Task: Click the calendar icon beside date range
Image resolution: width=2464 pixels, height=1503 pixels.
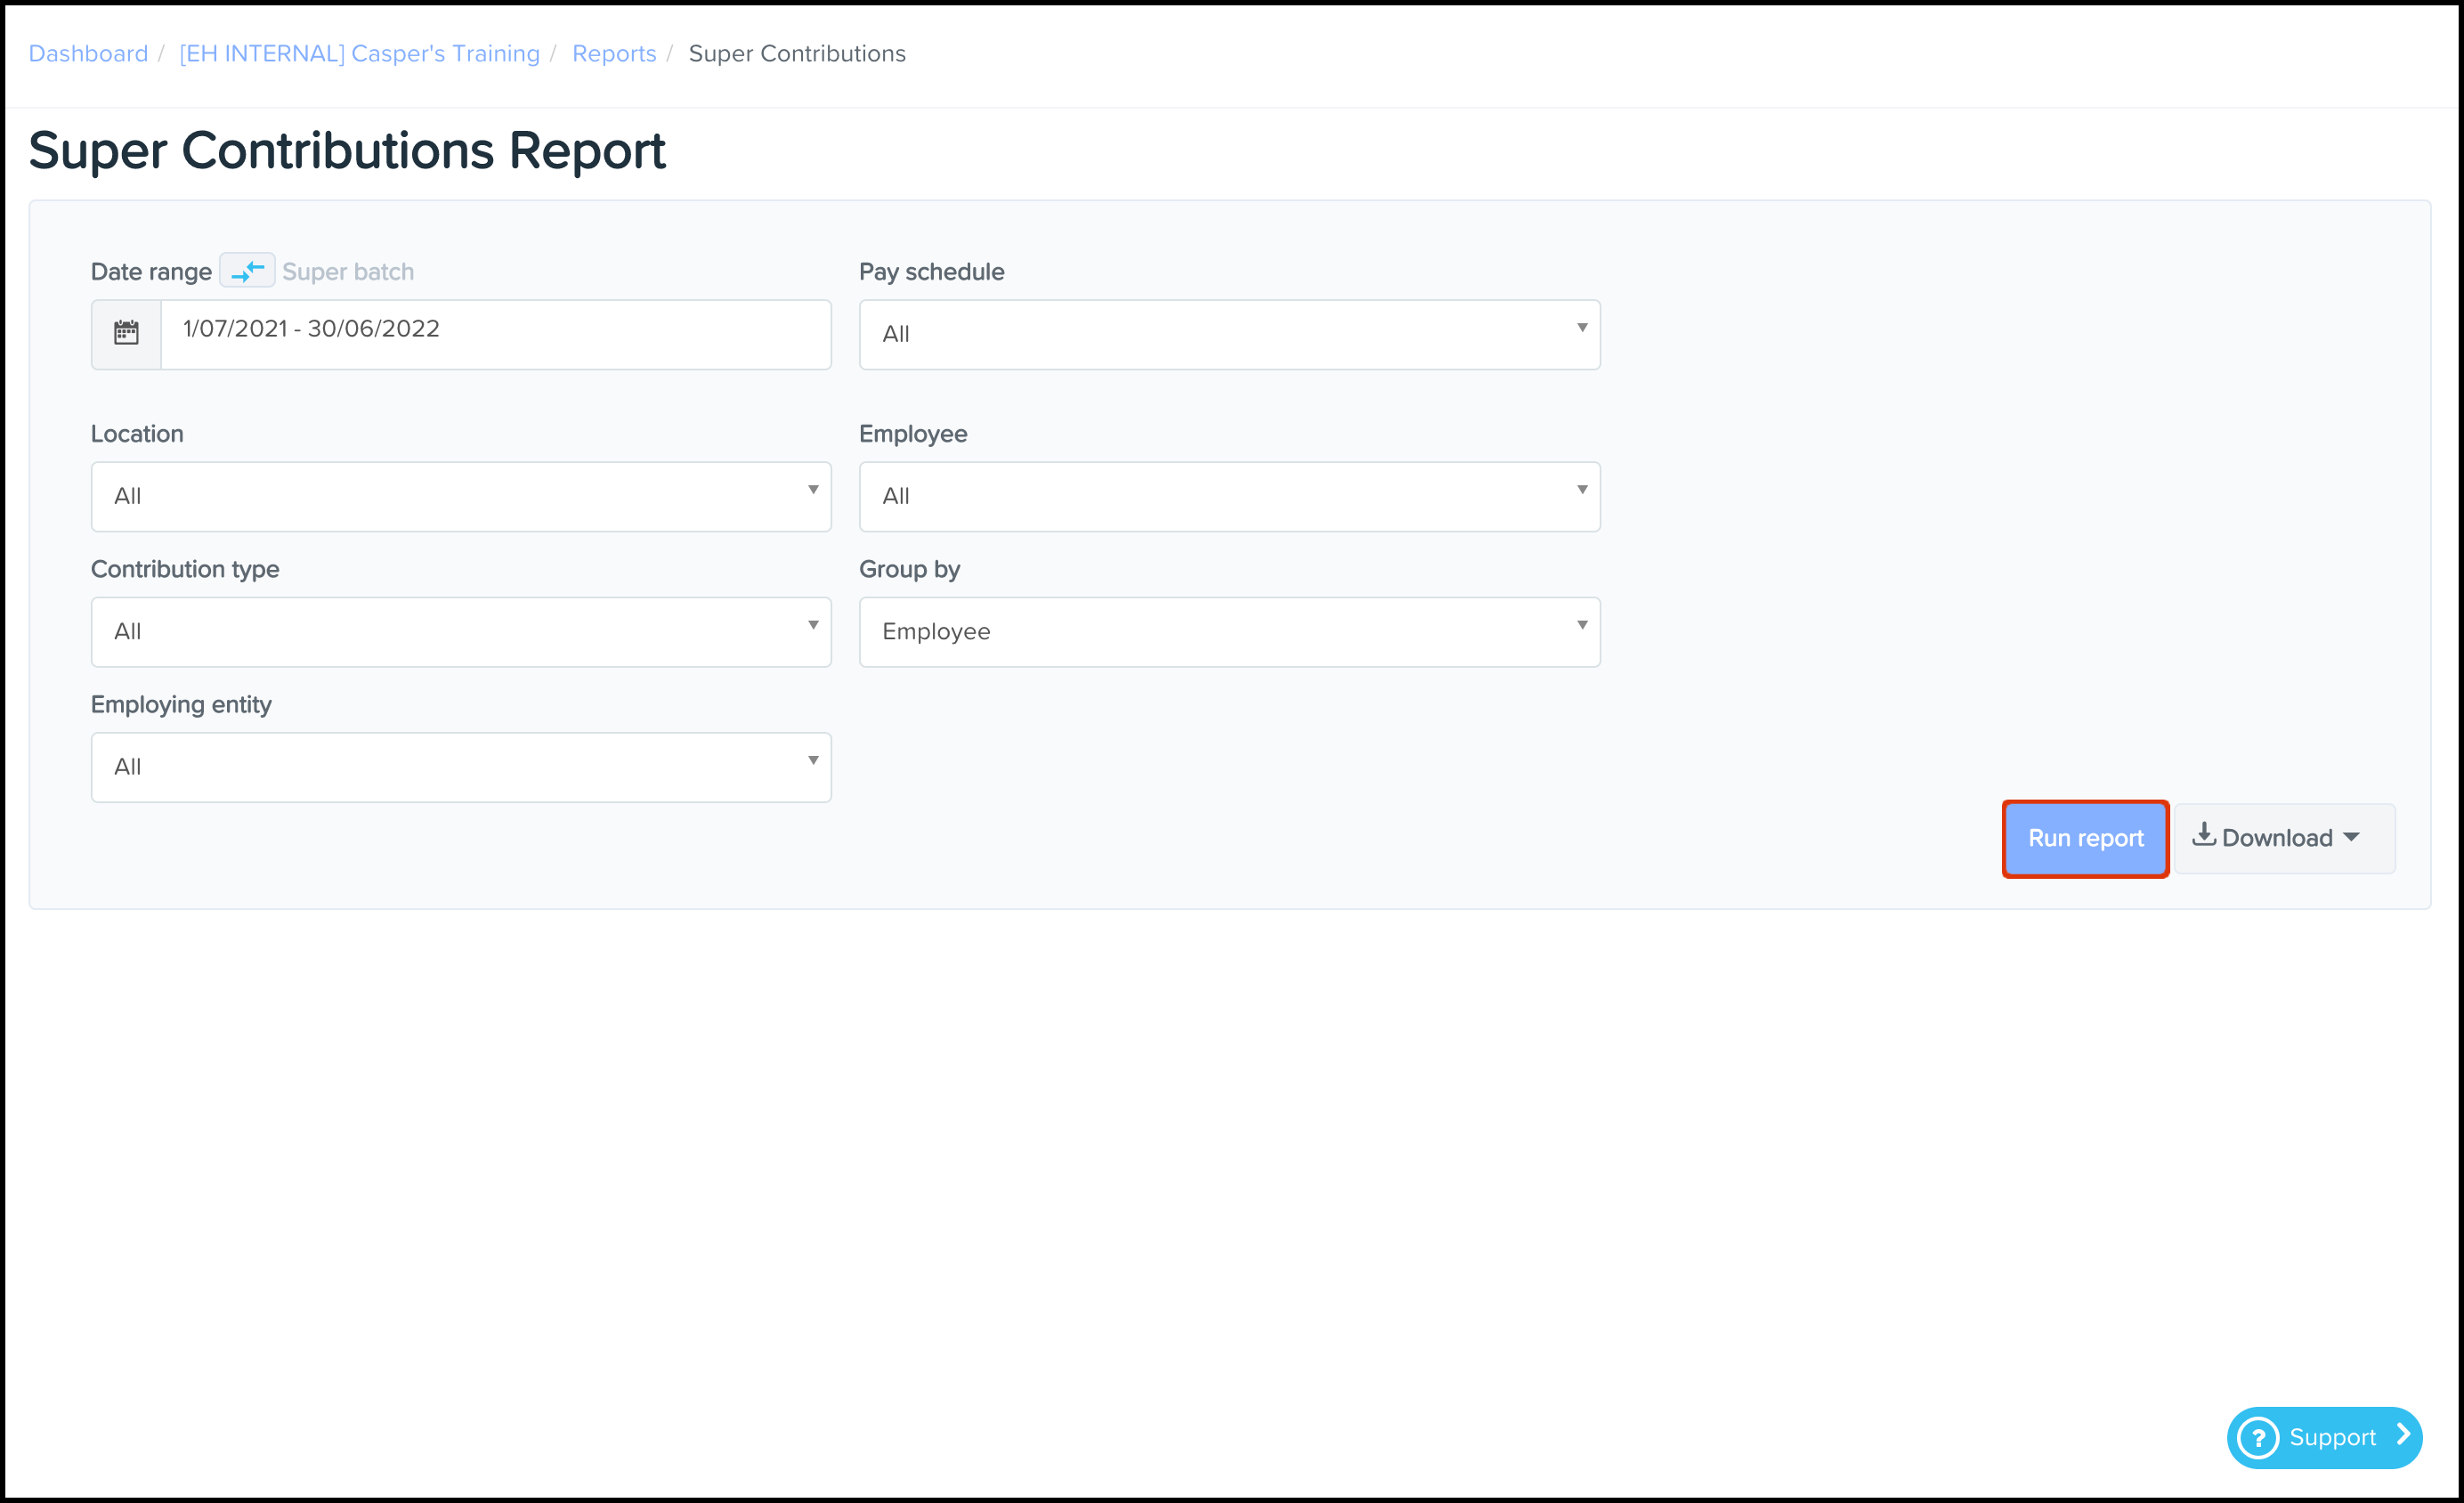Action: tap(126, 333)
